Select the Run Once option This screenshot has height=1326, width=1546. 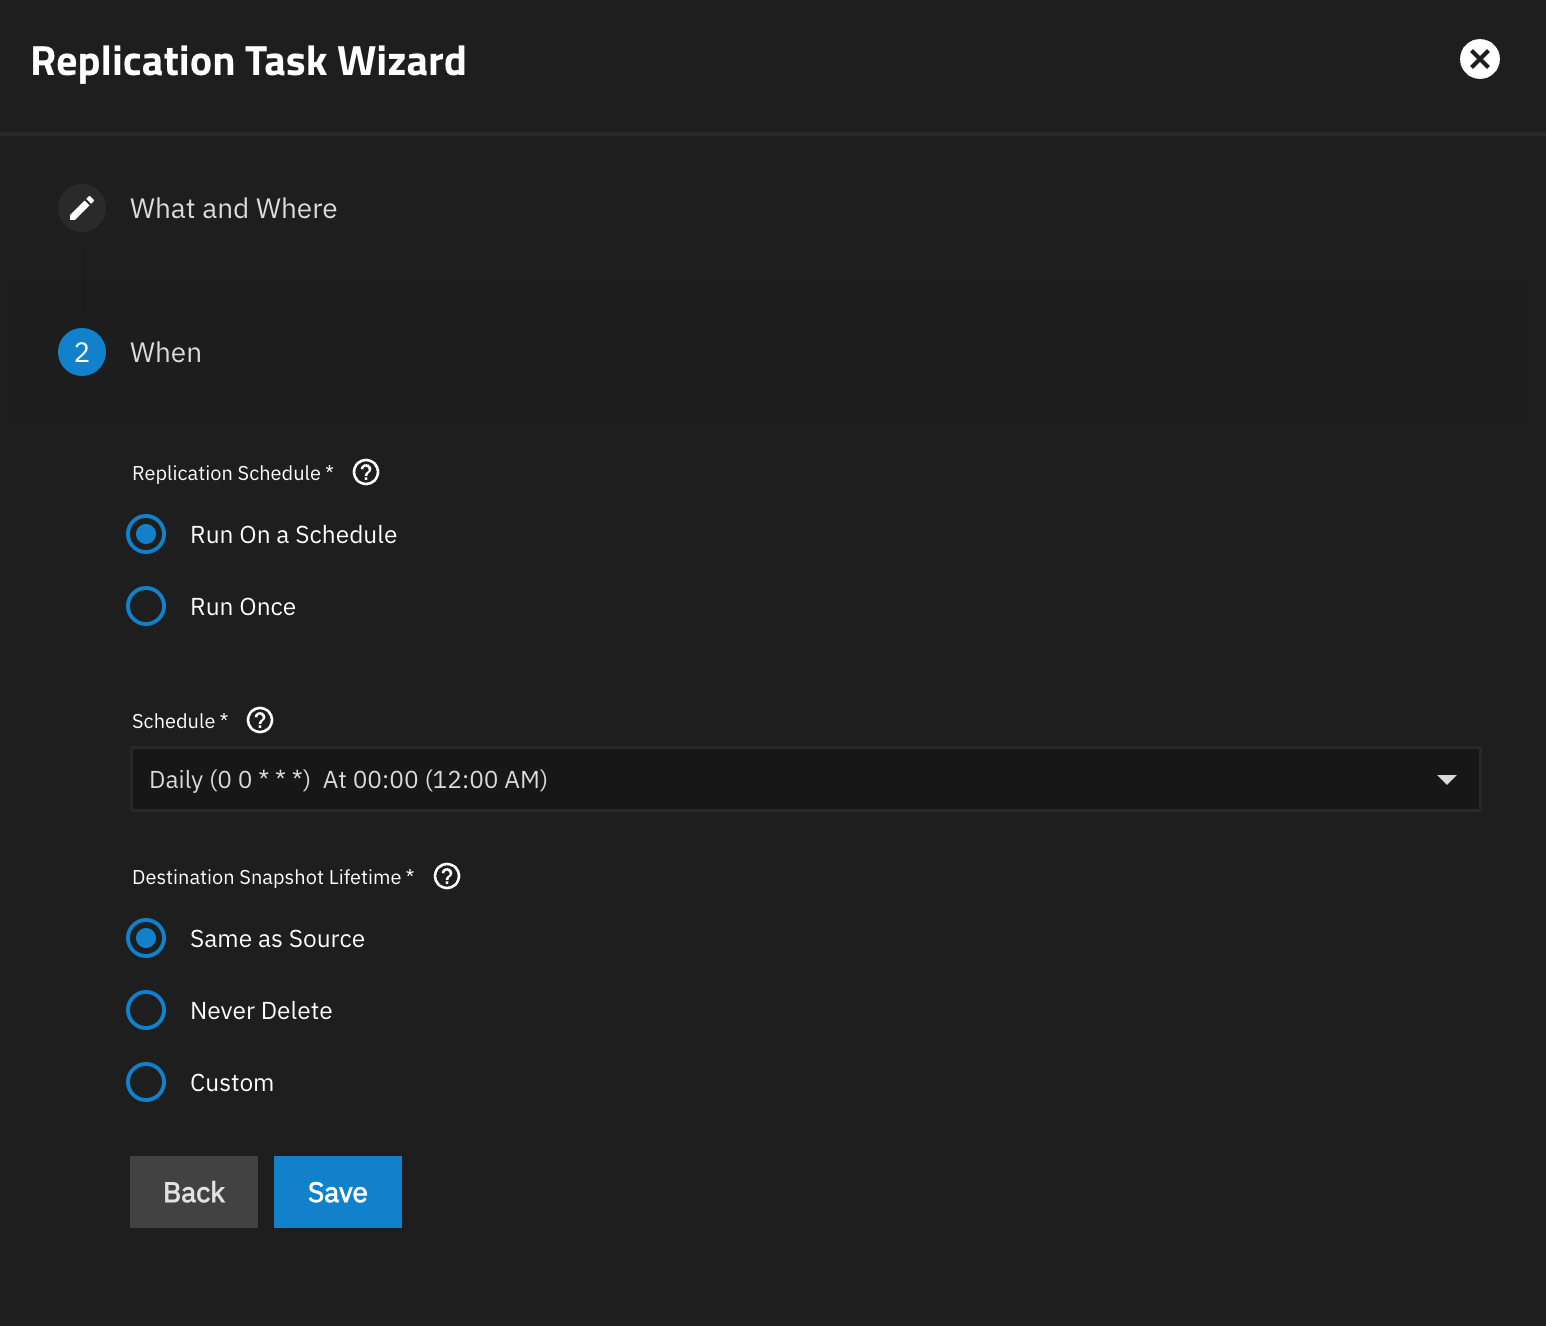coord(146,606)
